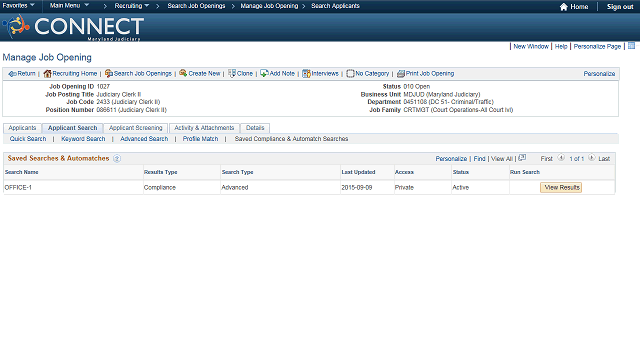
Task: Click the Search Job Openings icon
Action: (x=109, y=73)
